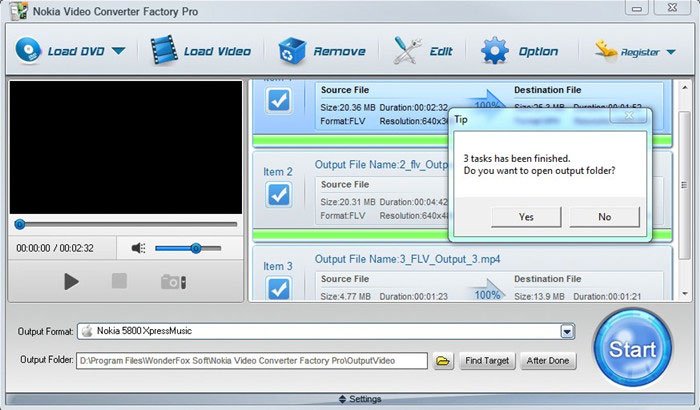The width and height of the screenshot is (700, 410).
Task: Open the Option gear icon
Action: [x=495, y=50]
